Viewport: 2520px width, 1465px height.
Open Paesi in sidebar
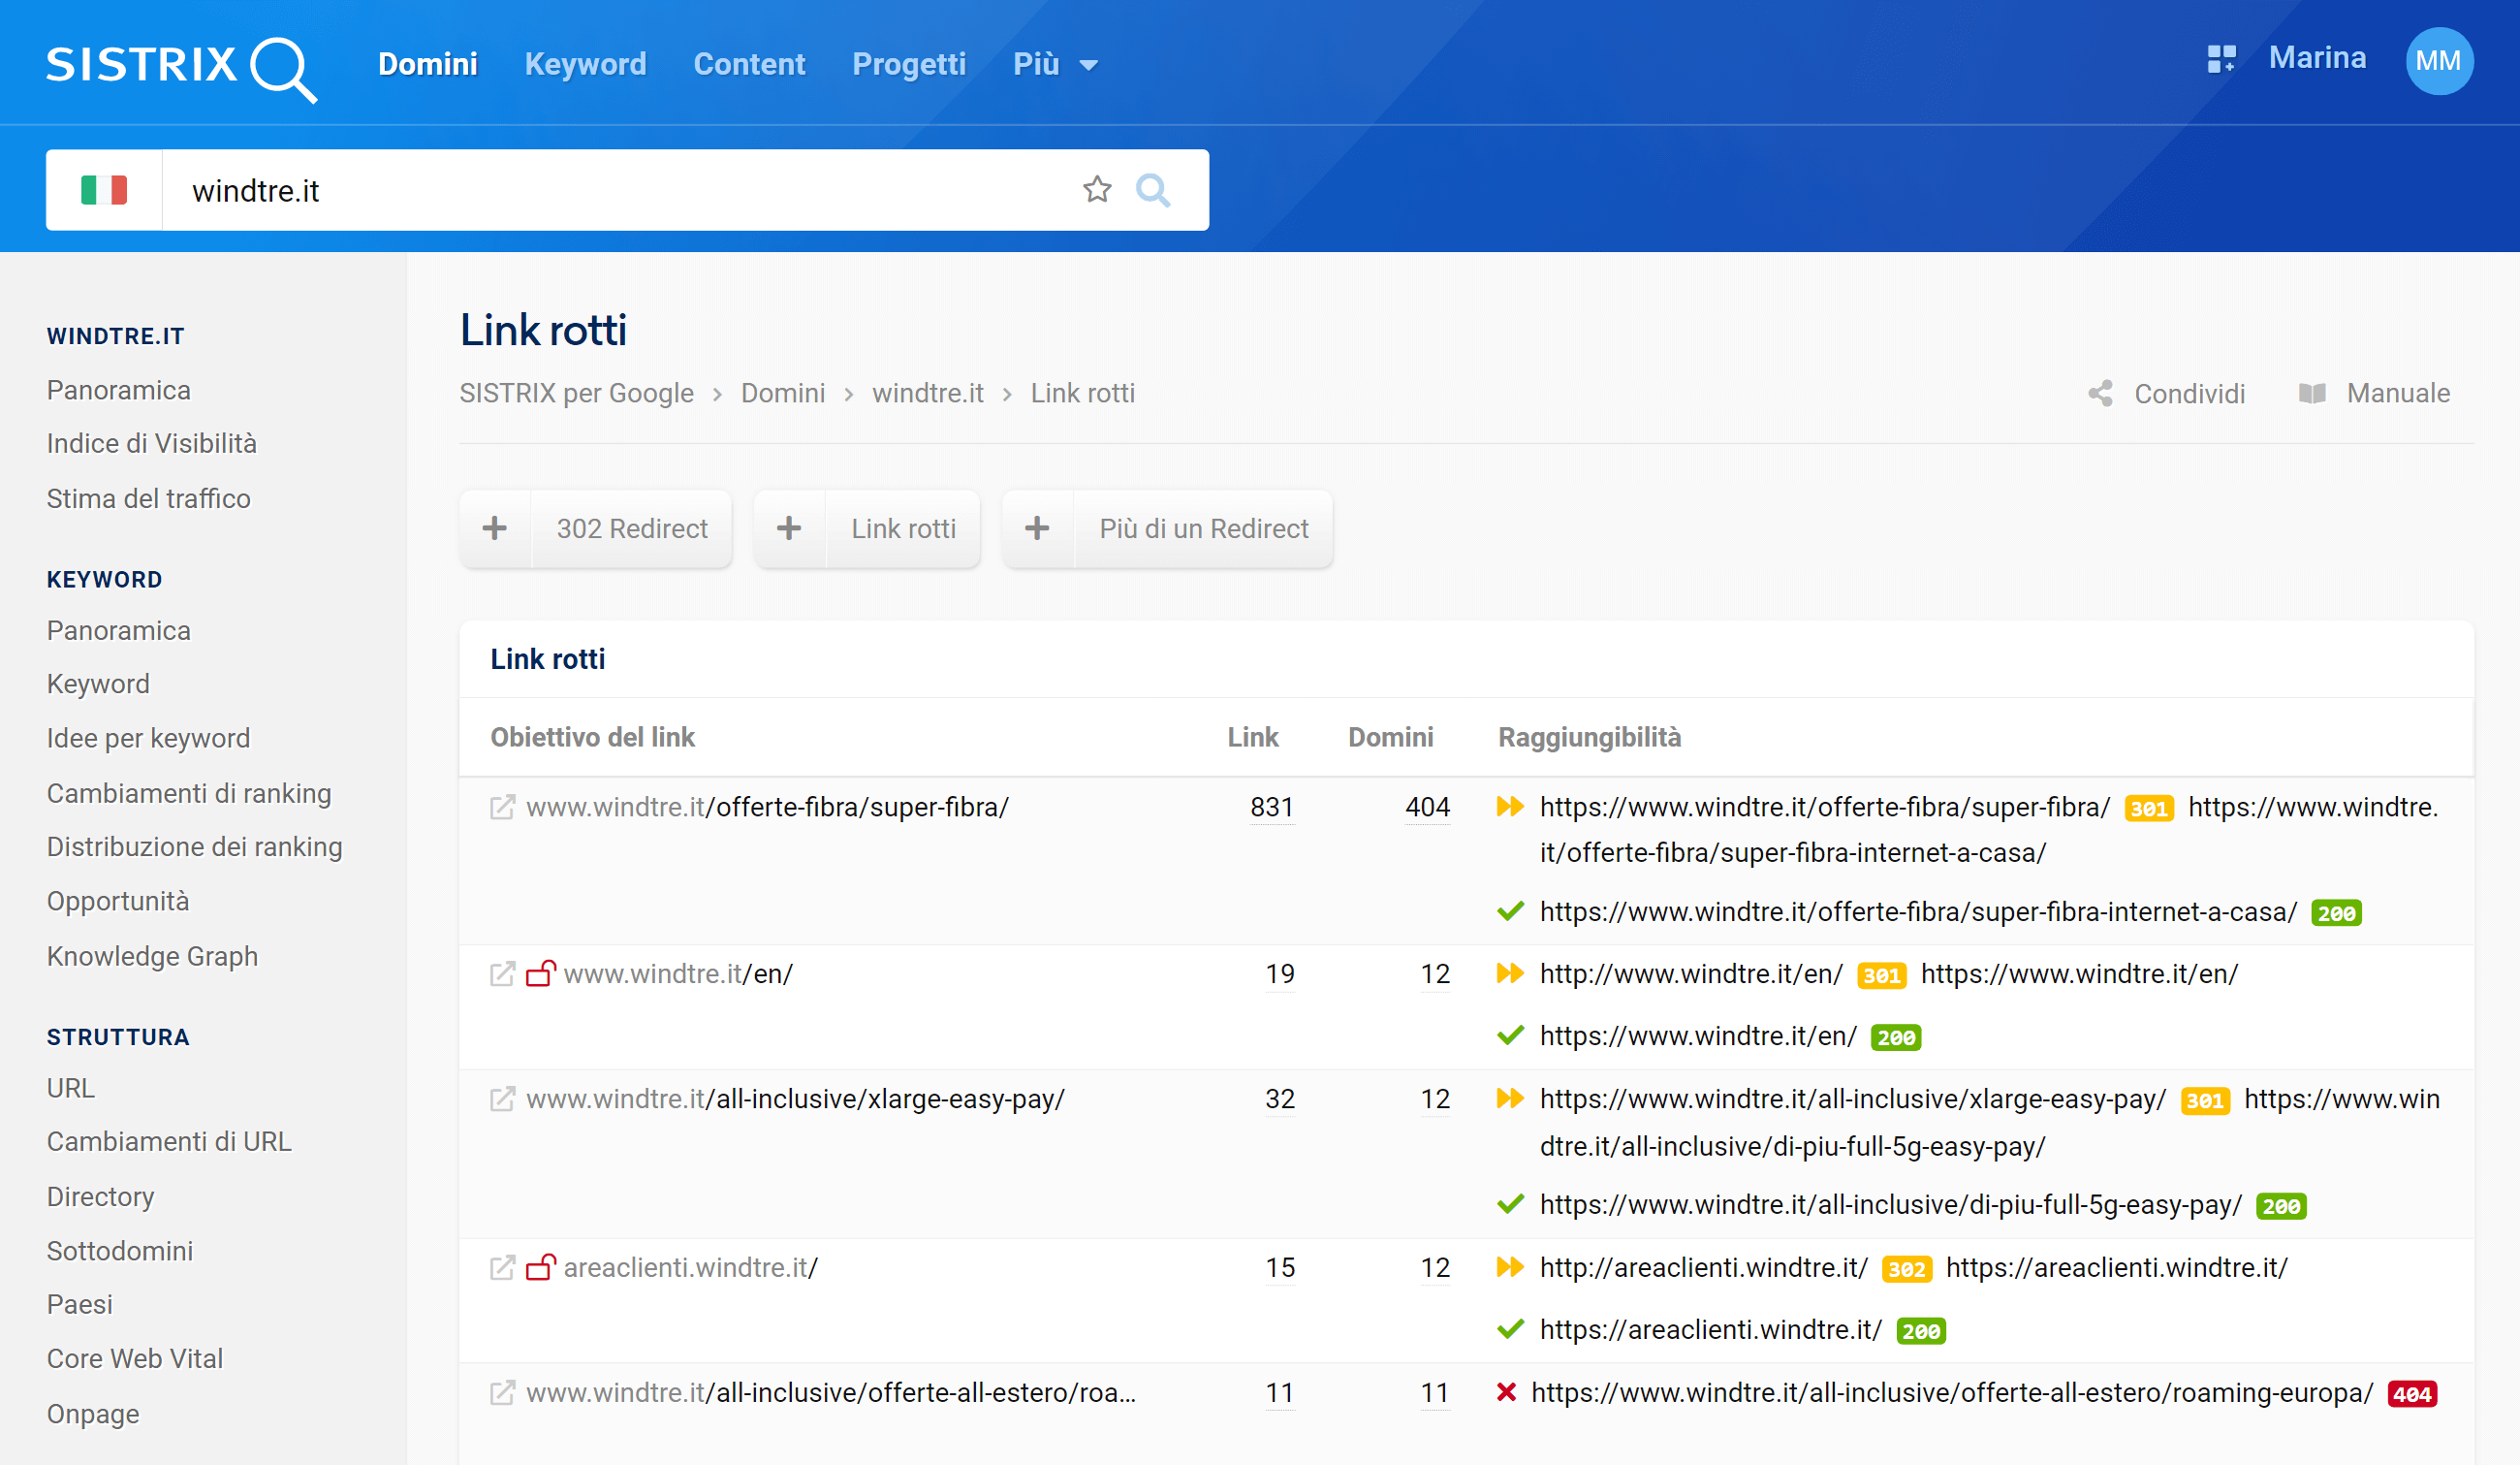80,1304
